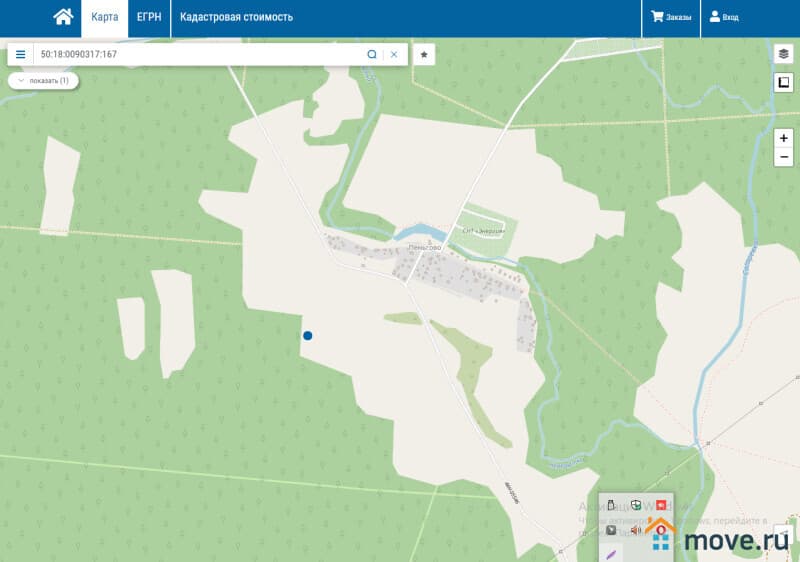
Task: Click the cadastral number search input
Action: pos(200,54)
